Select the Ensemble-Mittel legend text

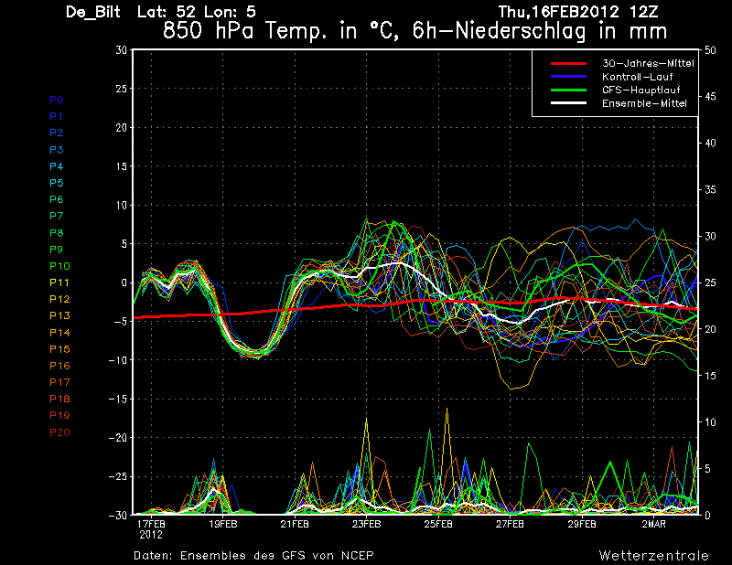pos(644,103)
